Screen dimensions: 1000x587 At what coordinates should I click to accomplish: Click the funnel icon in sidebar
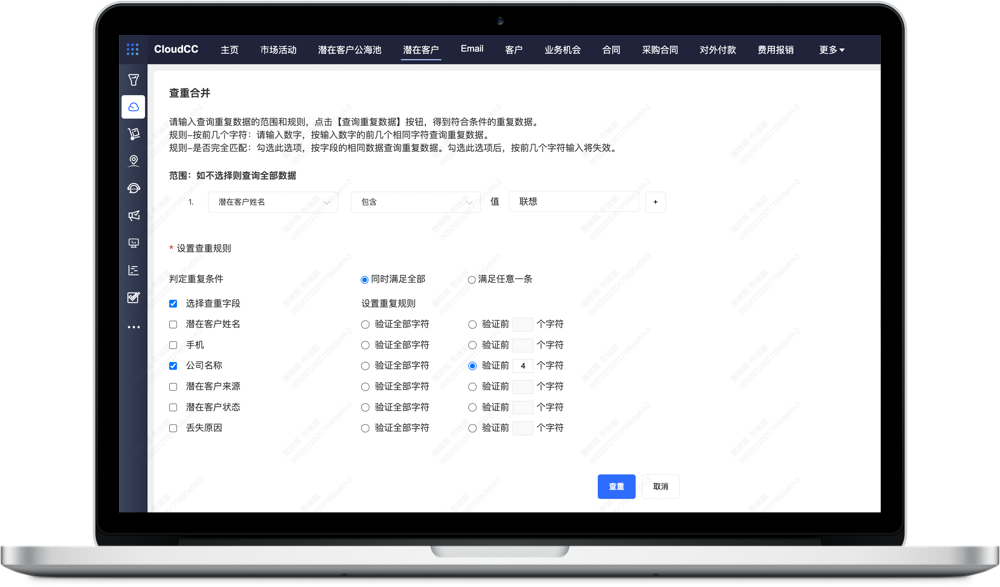133,79
